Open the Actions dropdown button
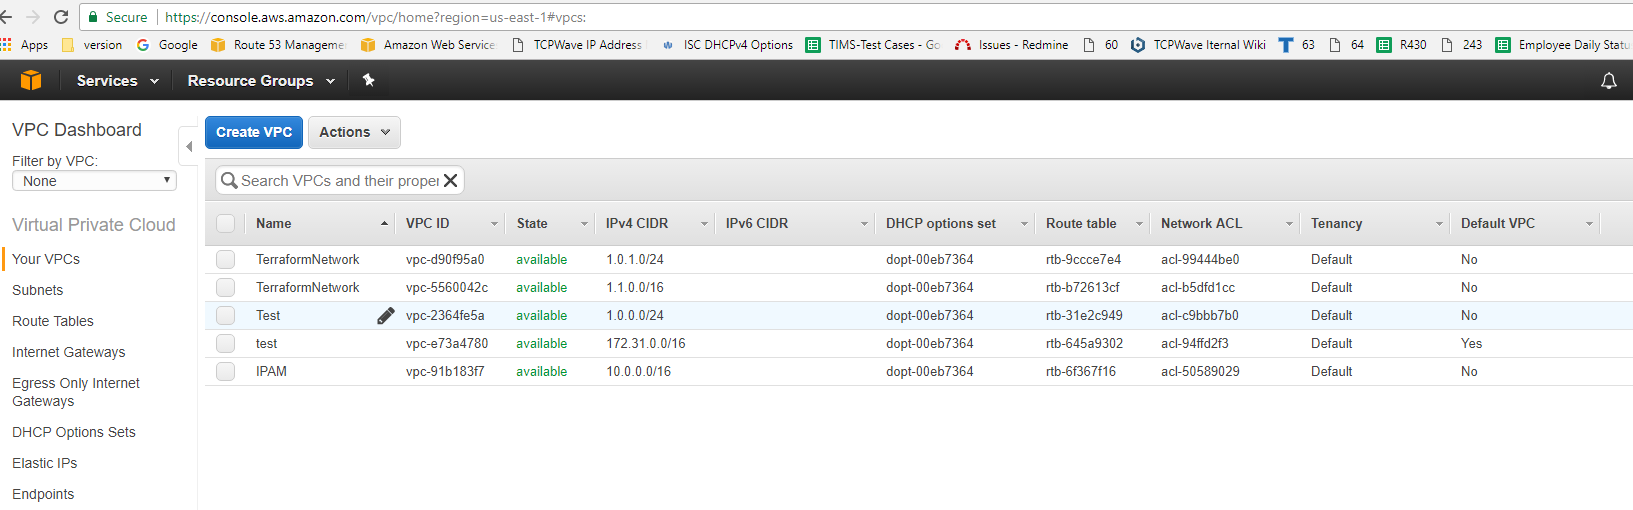1633x510 pixels. pyautogui.click(x=354, y=132)
